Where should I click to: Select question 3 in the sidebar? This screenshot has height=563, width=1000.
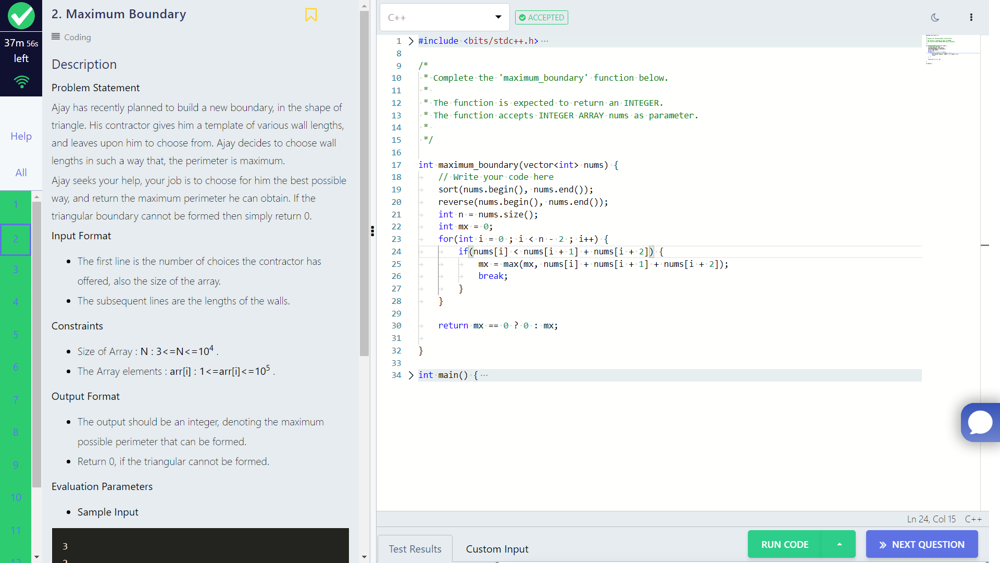(x=15, y=270)
